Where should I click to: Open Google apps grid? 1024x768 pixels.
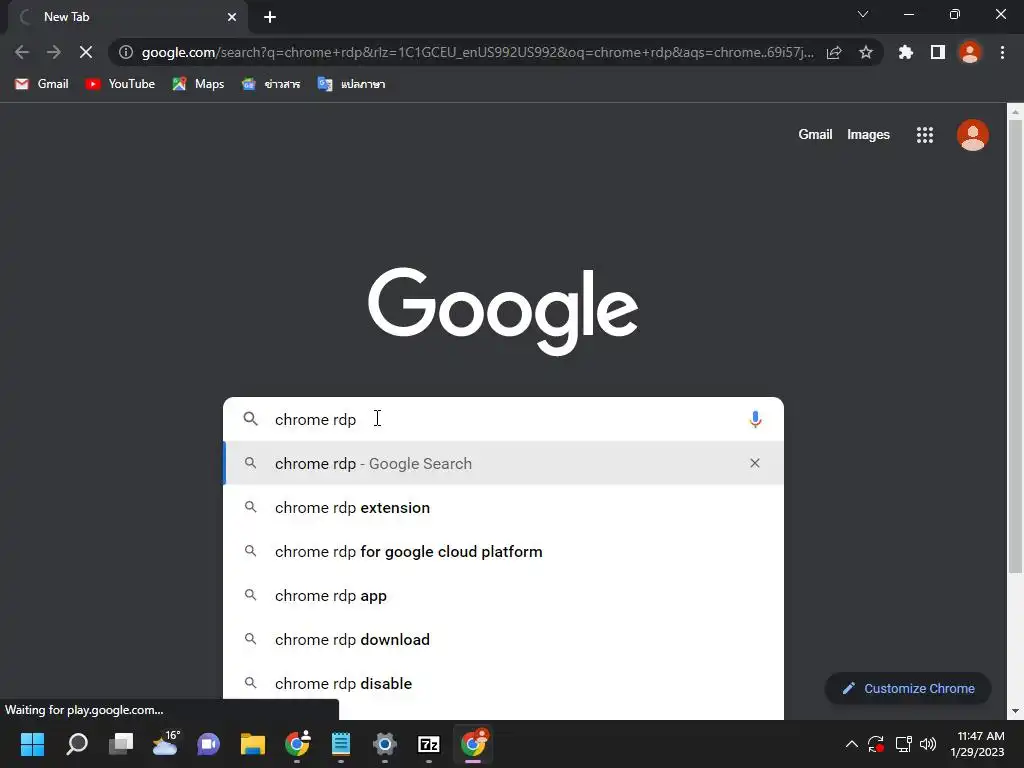click(x=925, y=135)
